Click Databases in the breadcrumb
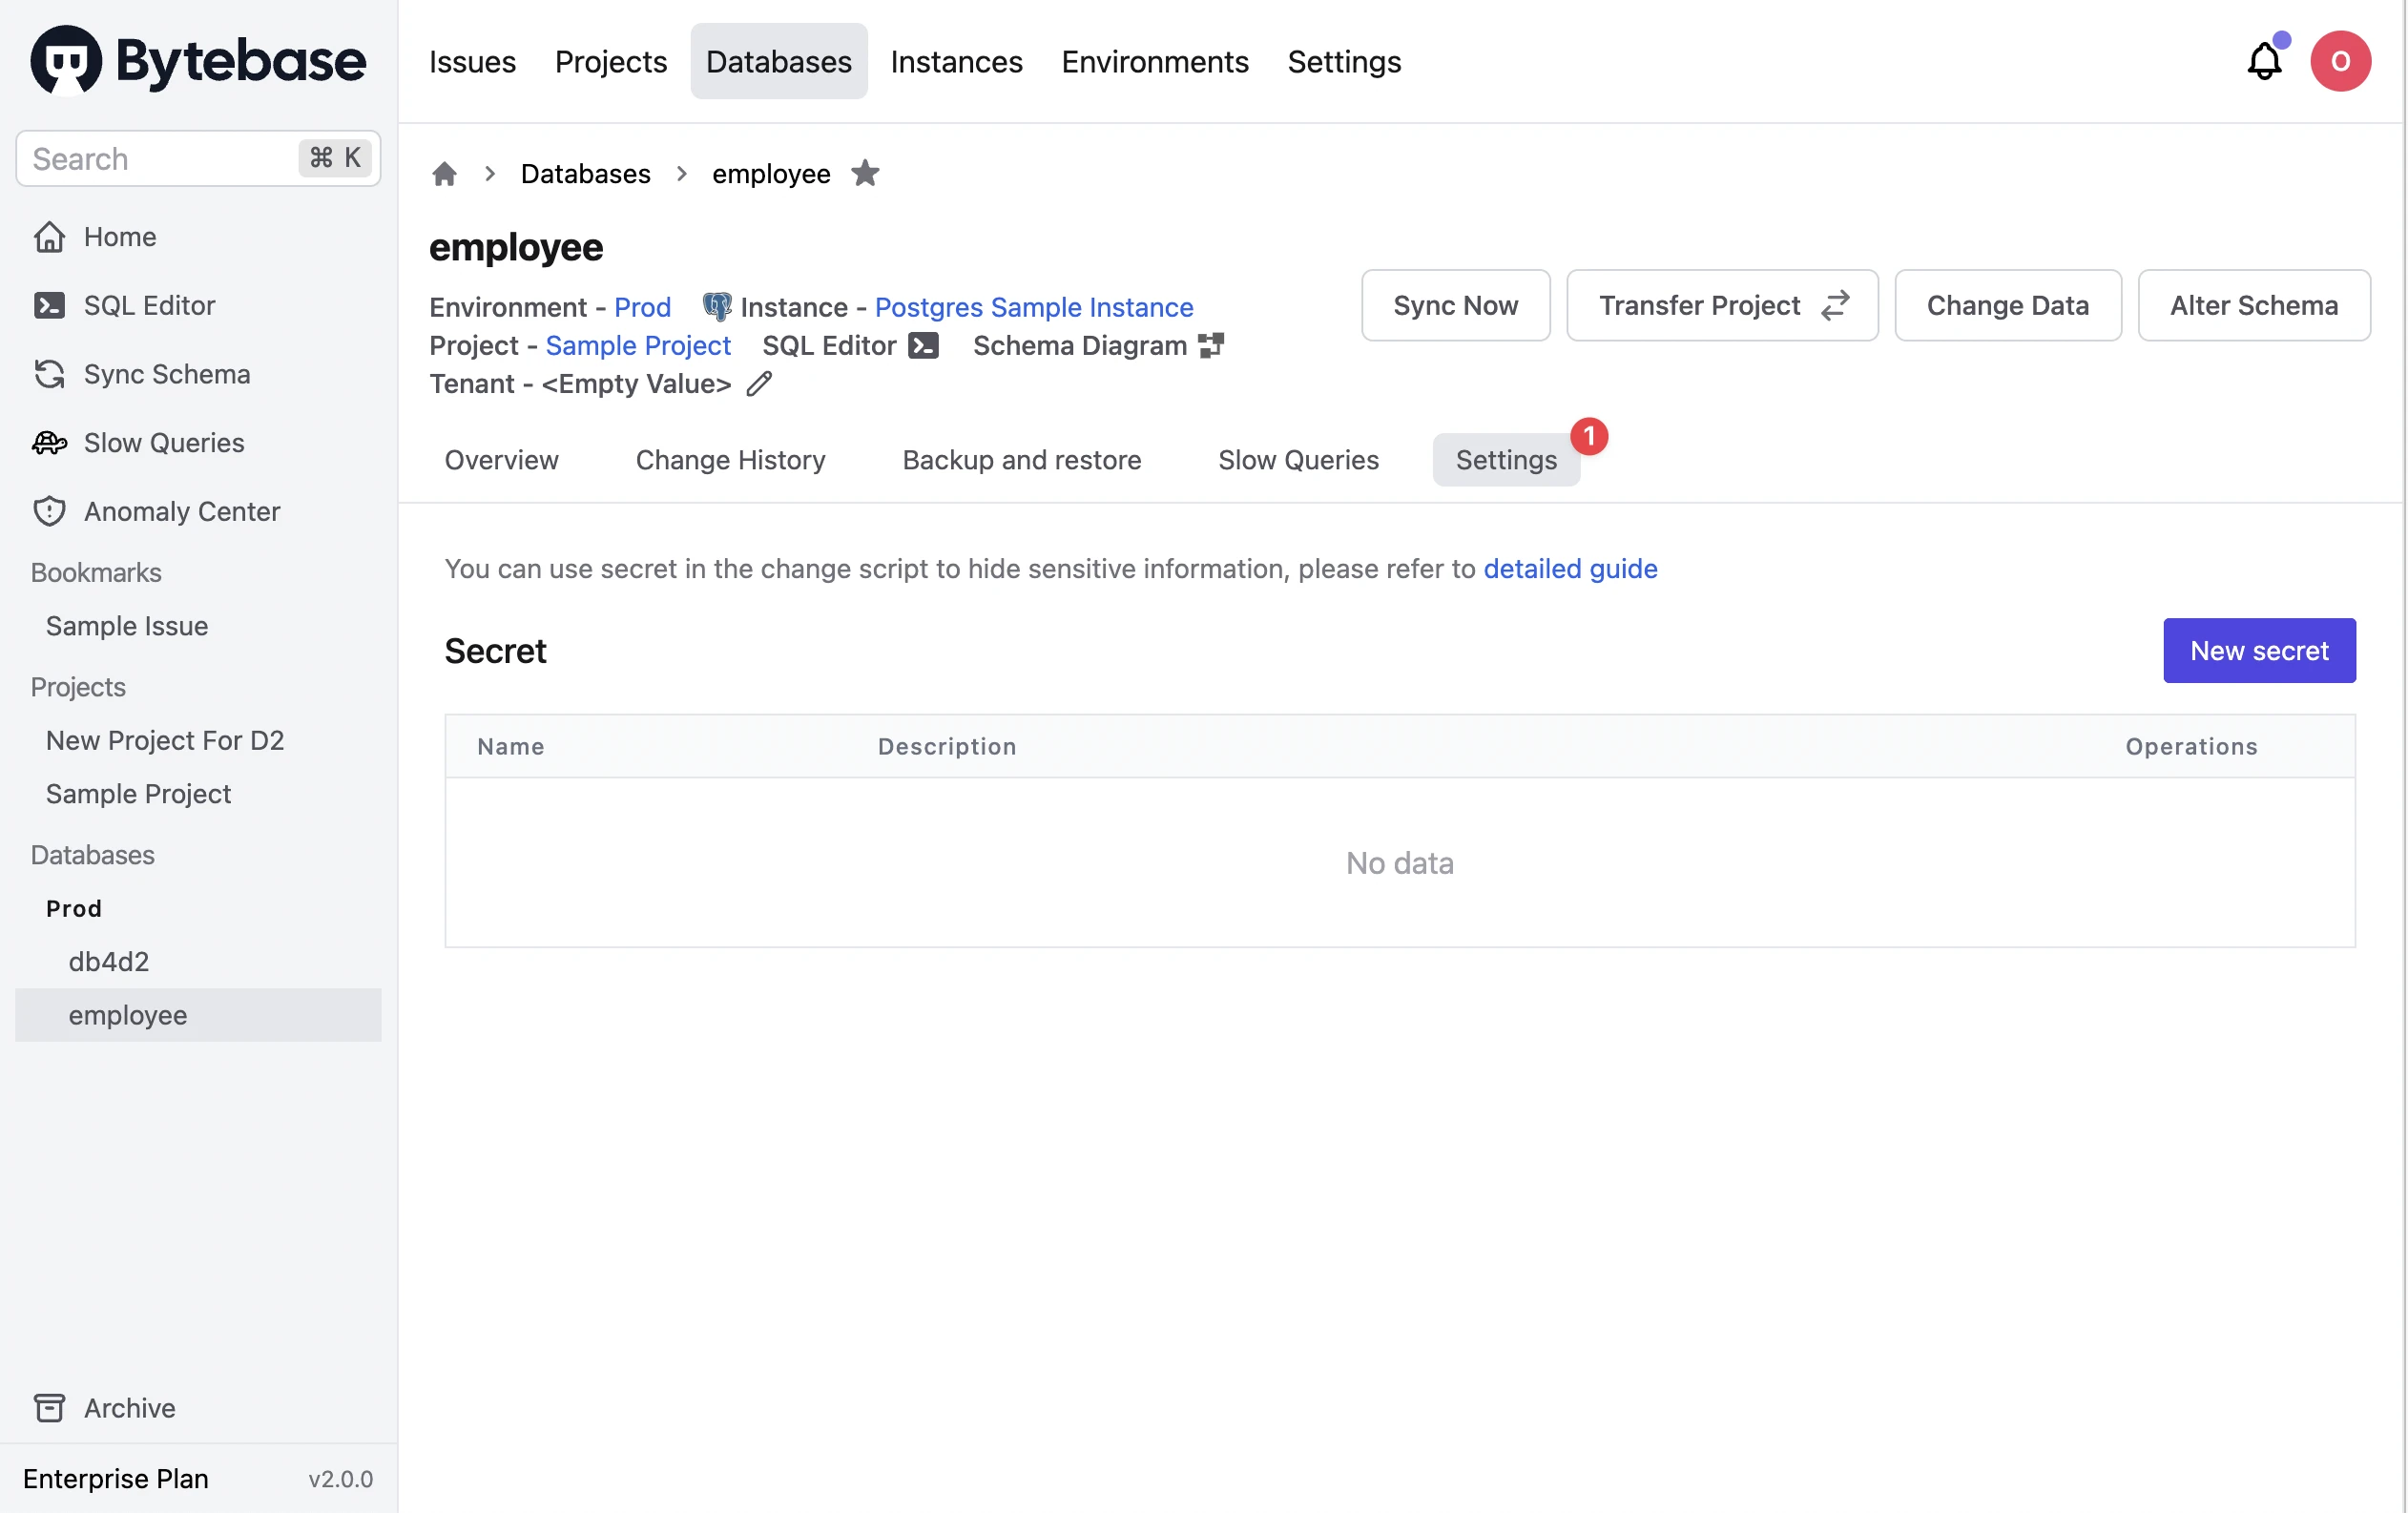The height and width of the screenshot is (1513, 2408). 585,174
